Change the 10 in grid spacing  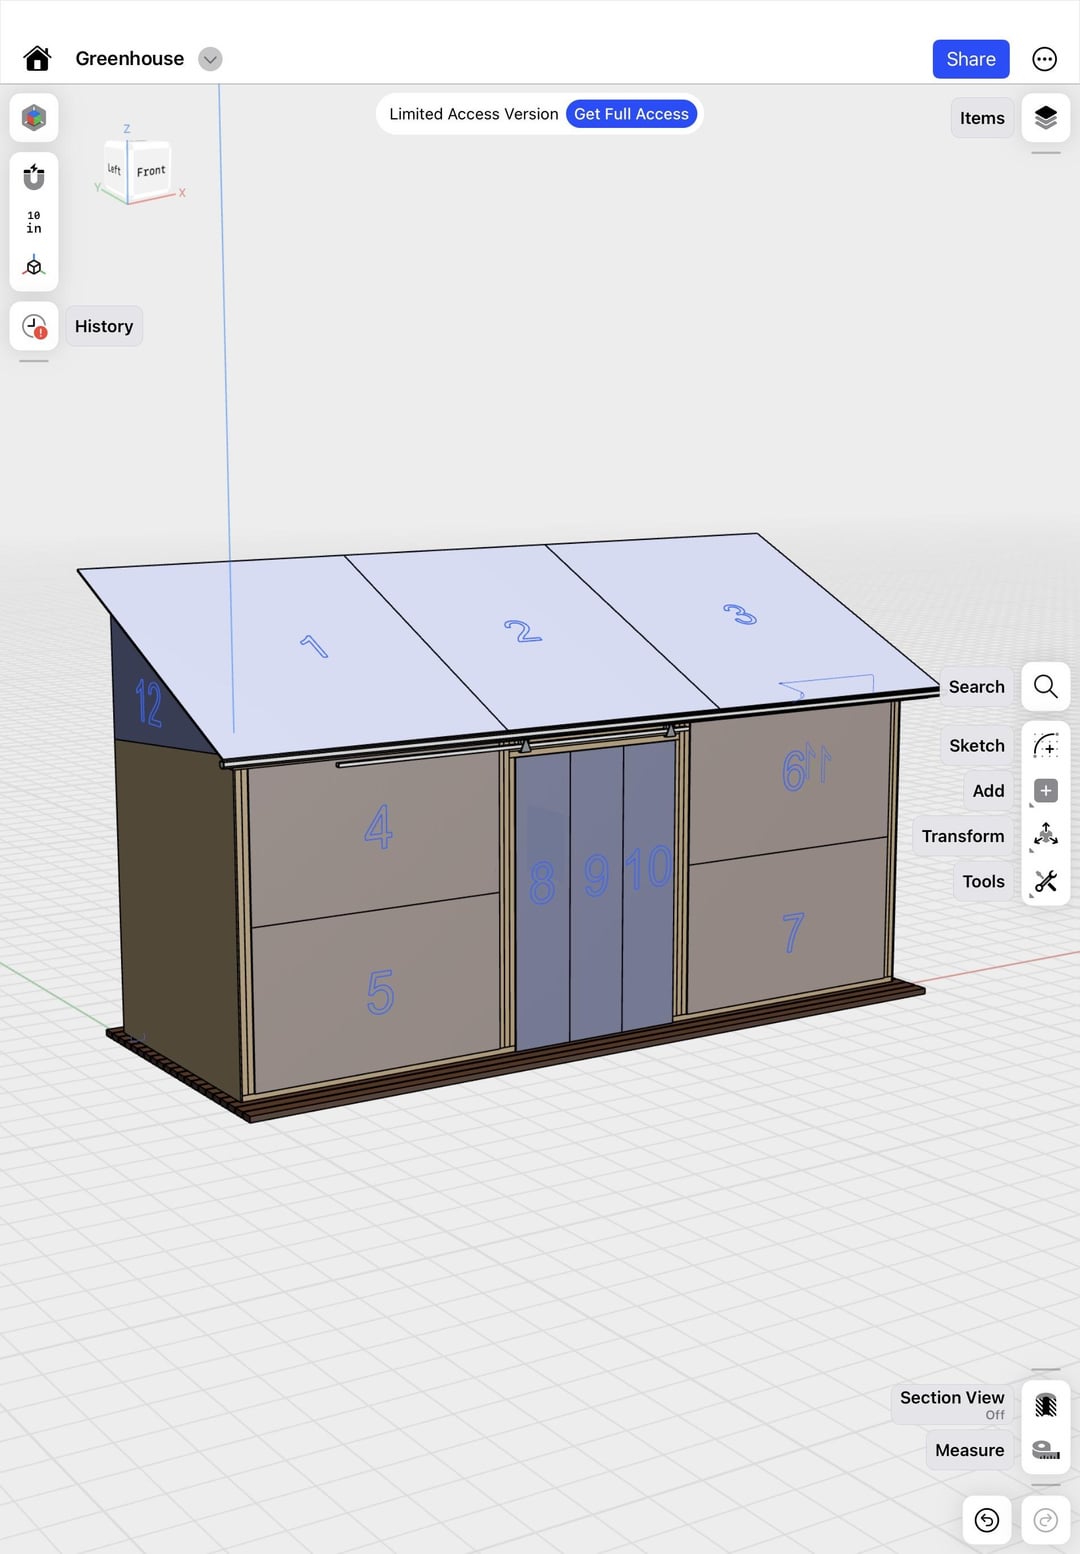[x=34, y=222]
